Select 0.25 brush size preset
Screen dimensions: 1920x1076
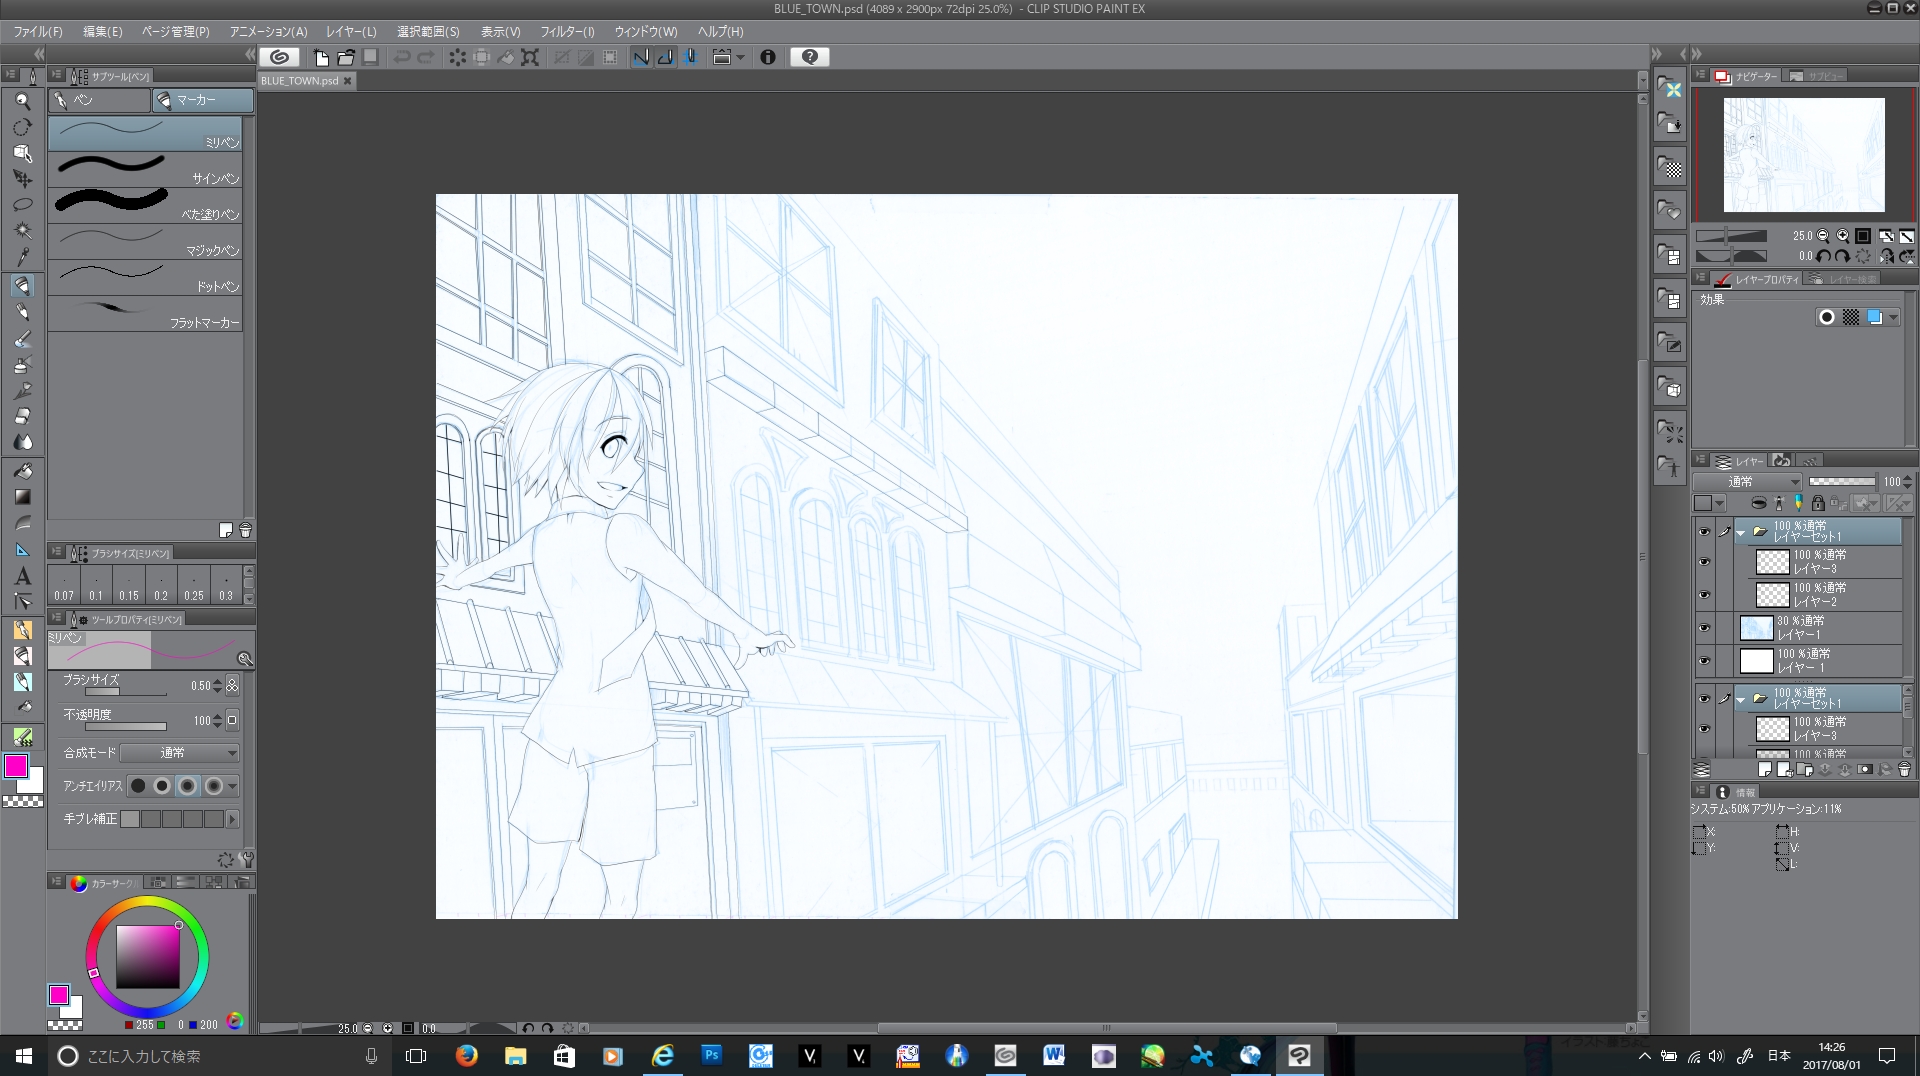coord(194,584)
